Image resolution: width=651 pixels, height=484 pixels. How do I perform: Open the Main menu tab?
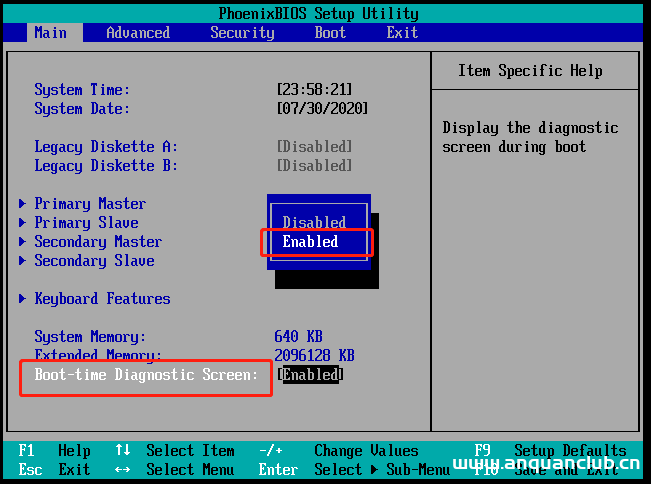pos(50,33)
